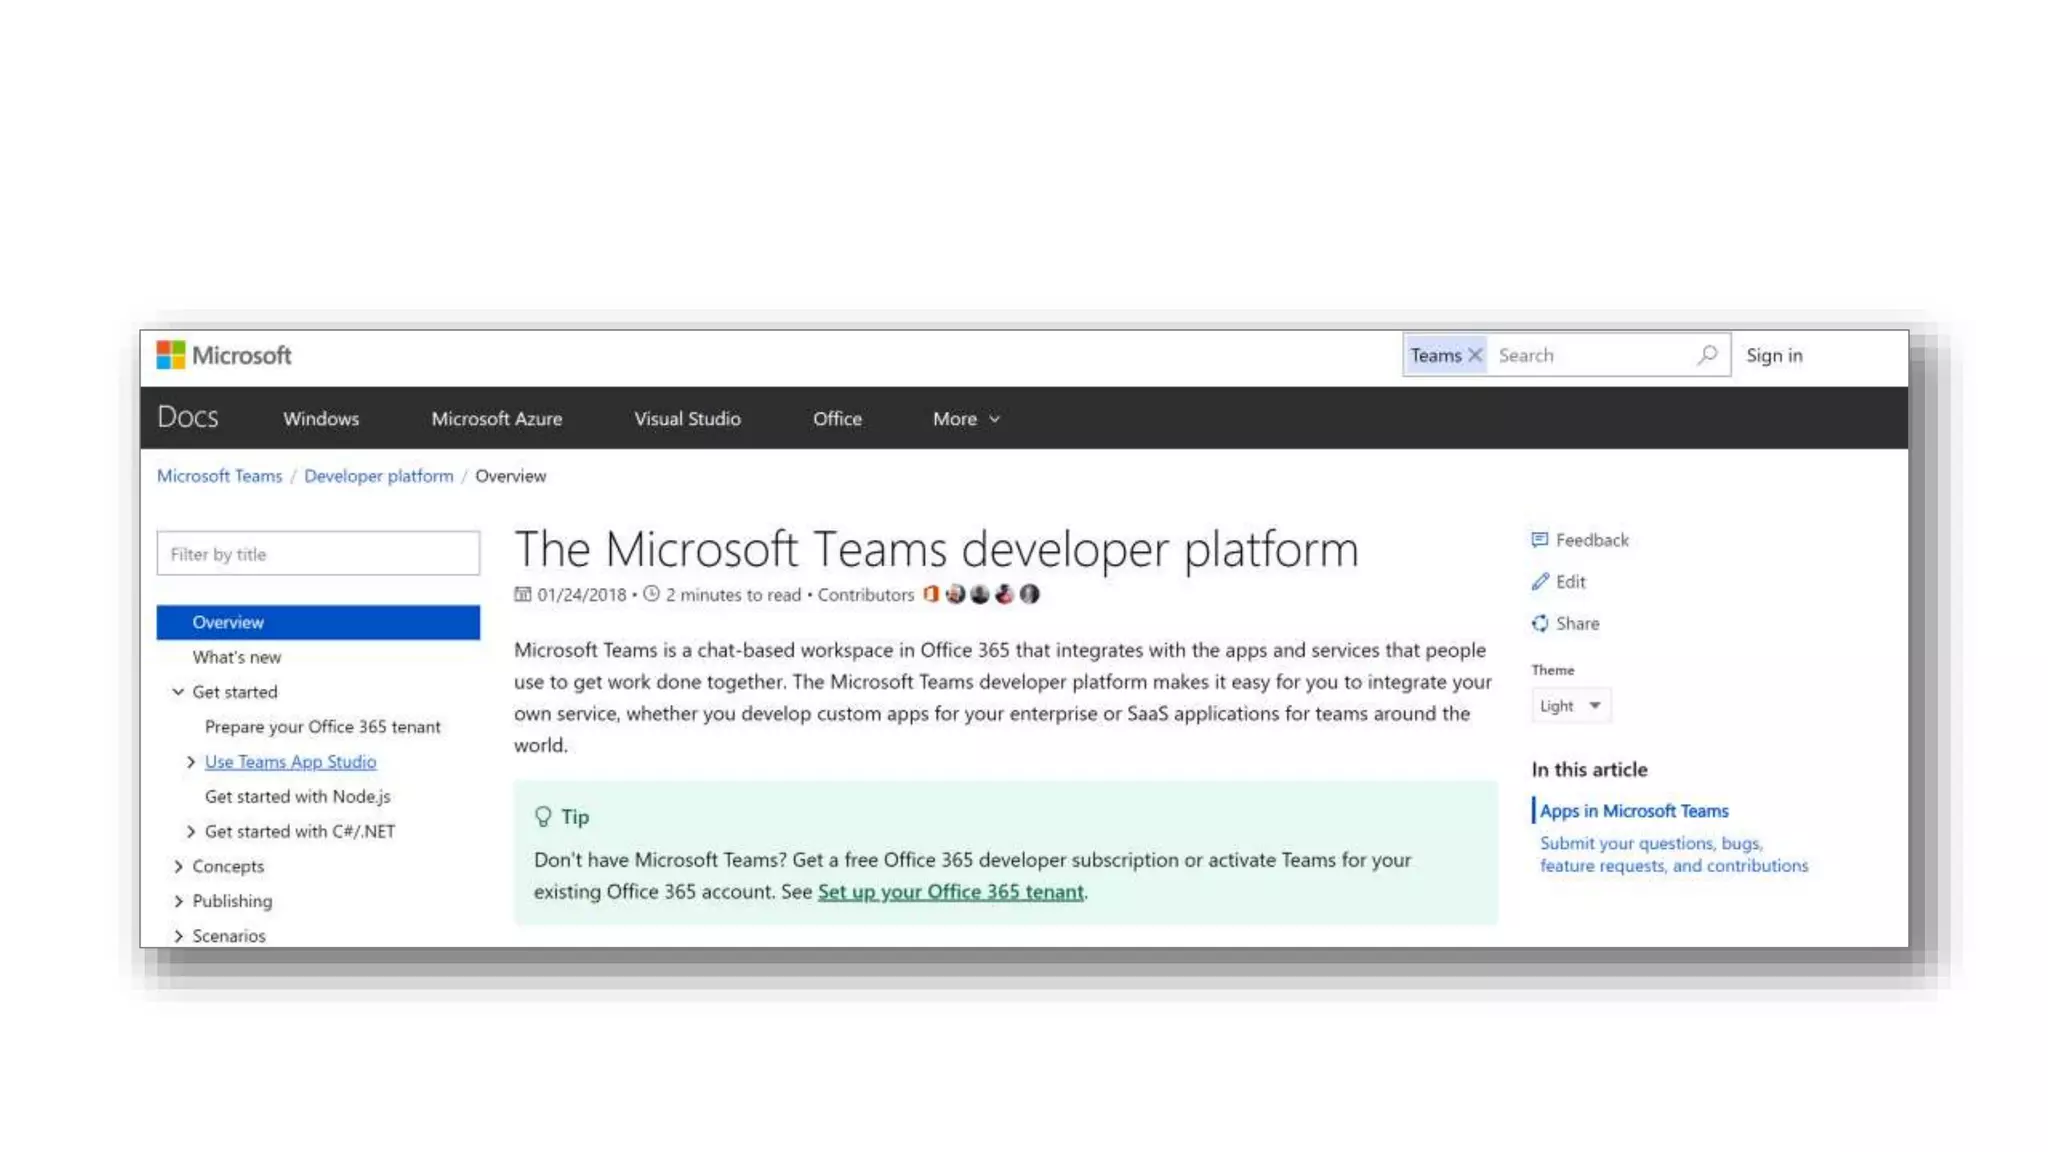Jump to Apps in Microsoft Teams
Image resolution: width=2048 pixels, height=1152 pixels.
click(1634, 811)
